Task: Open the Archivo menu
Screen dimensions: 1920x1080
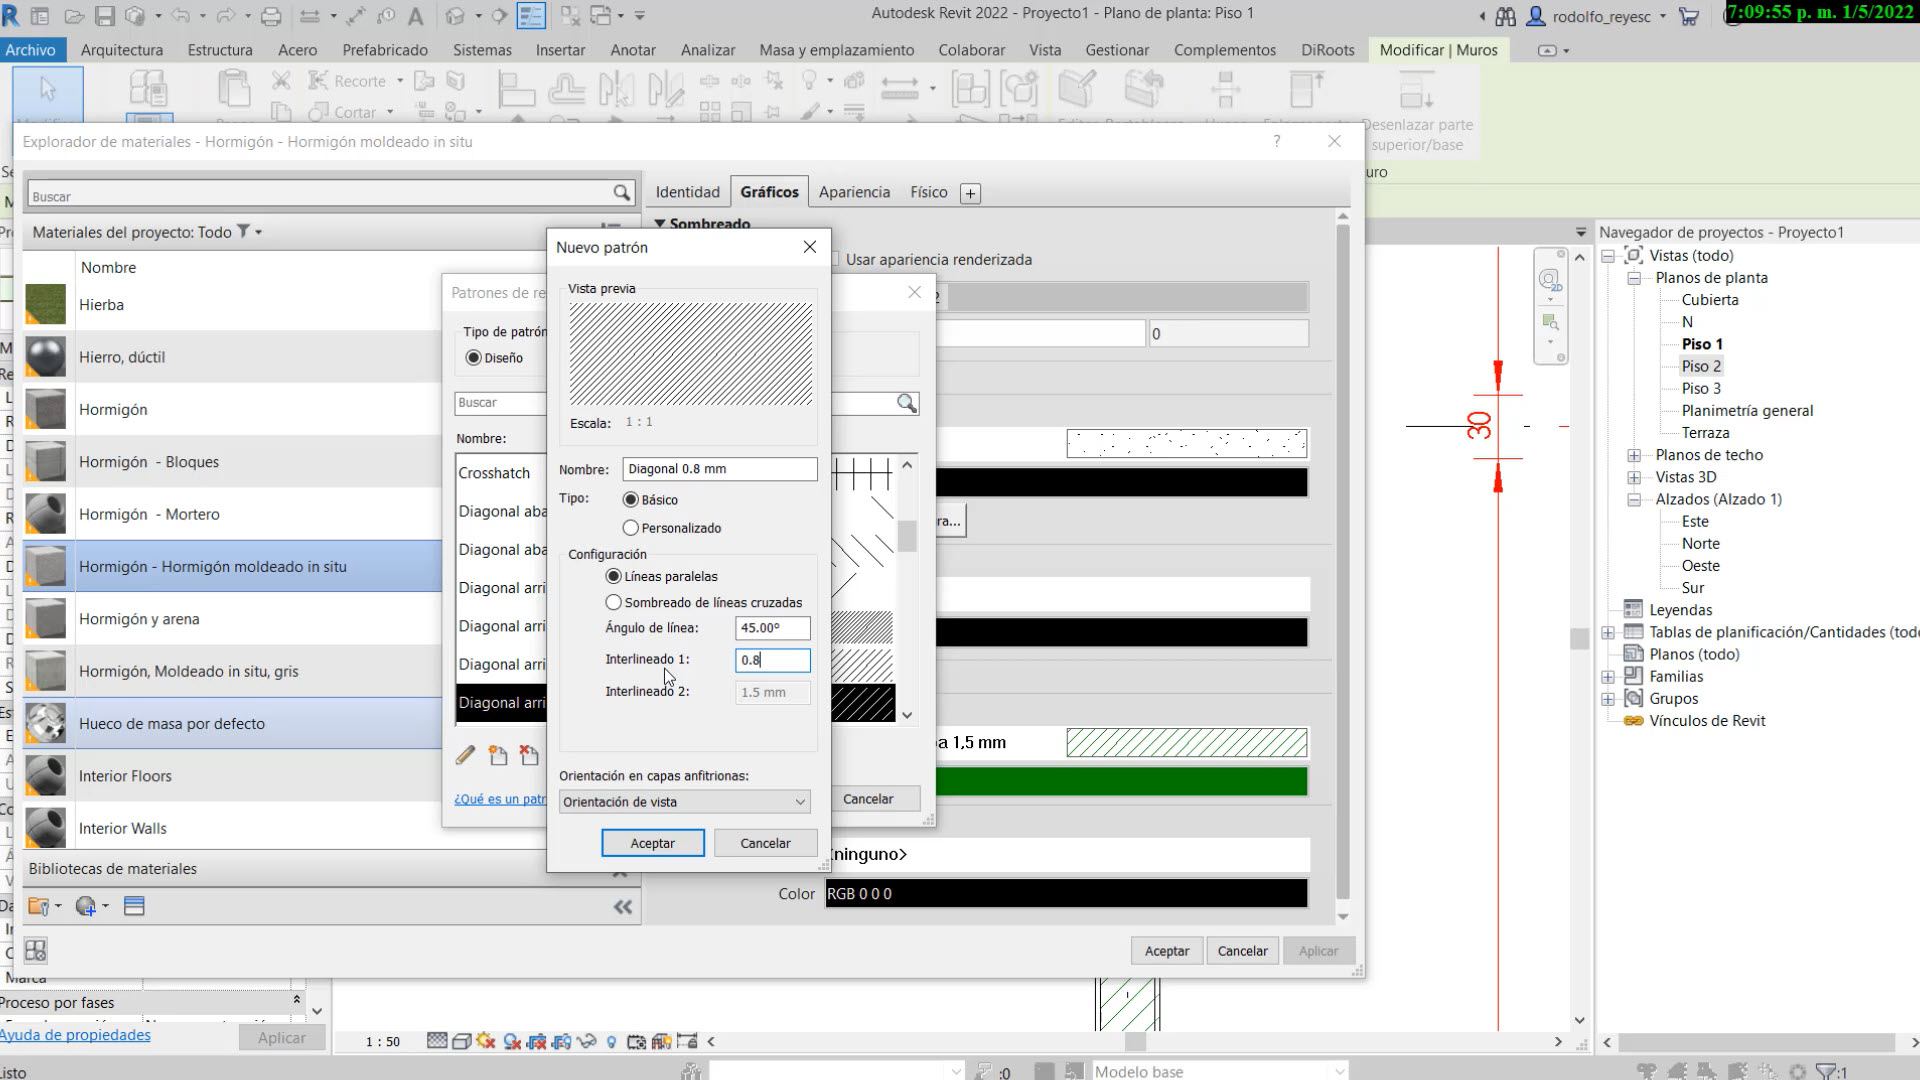Action: [x=31, y=50]
